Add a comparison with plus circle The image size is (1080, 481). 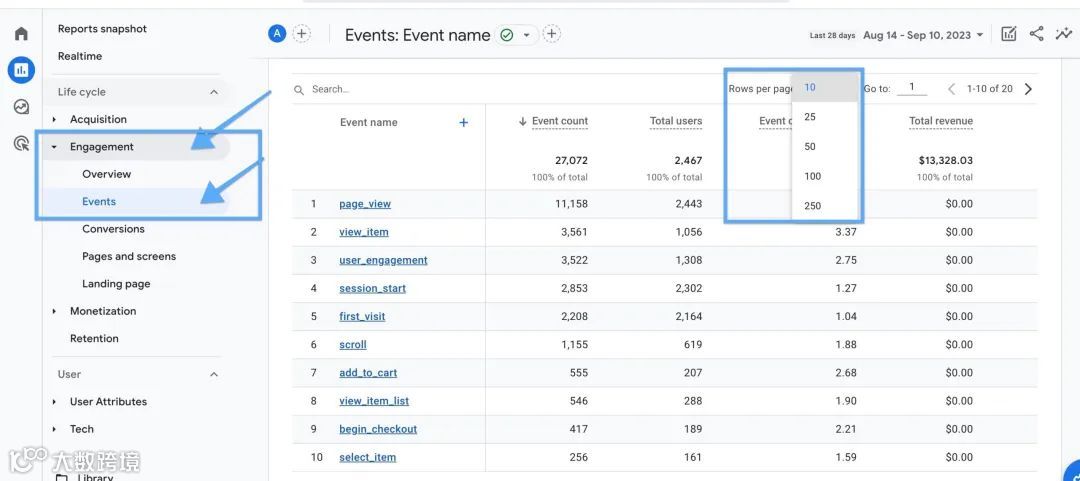coord(302,33)
